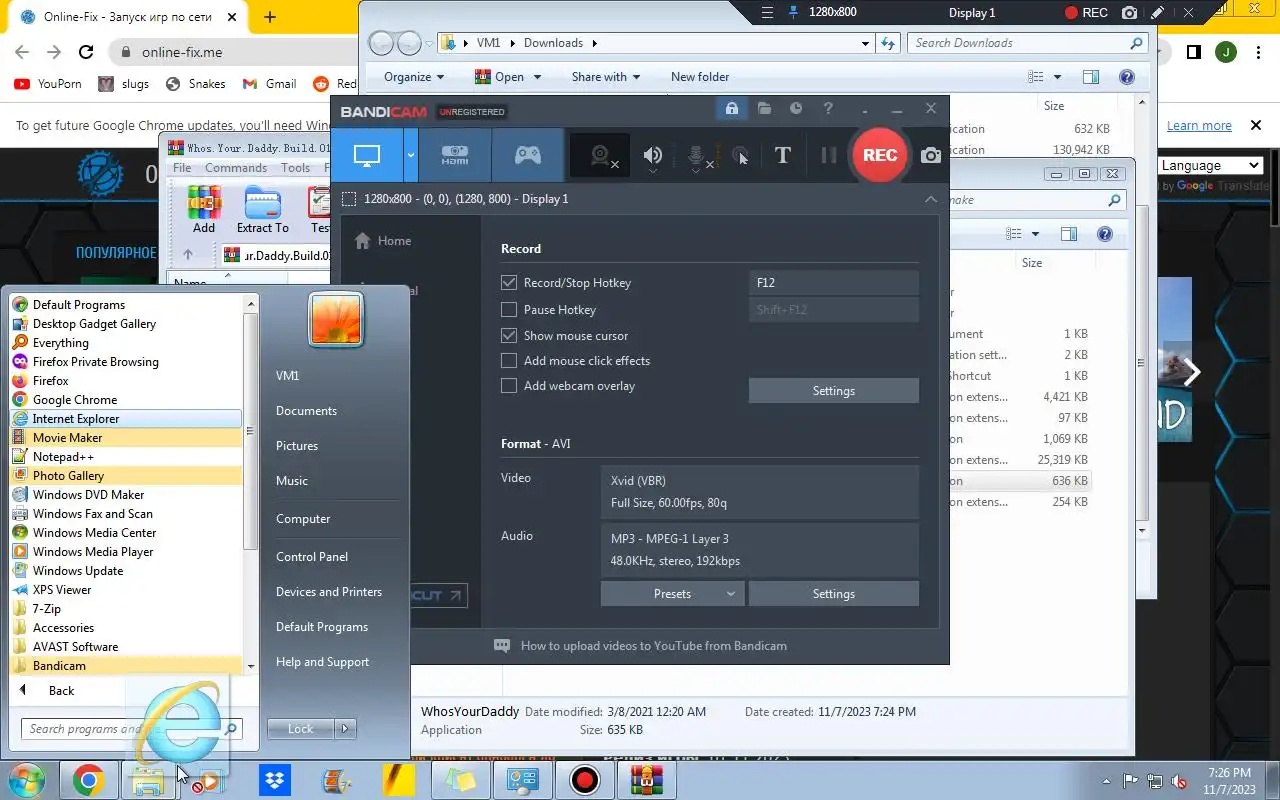
Task: Click the lock icon in Bandicam title bar
Action: click(x=732, y=108)
